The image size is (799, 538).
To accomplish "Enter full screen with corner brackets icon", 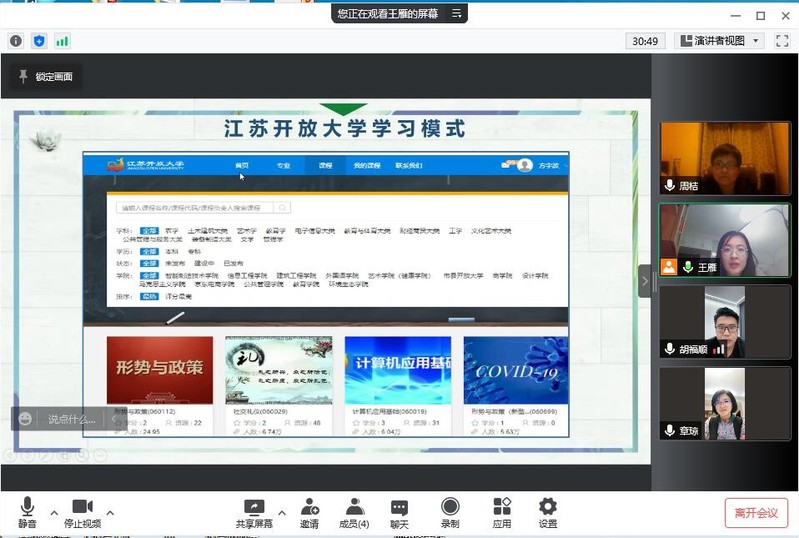I will pyautogui.click(x=782, y=41).
